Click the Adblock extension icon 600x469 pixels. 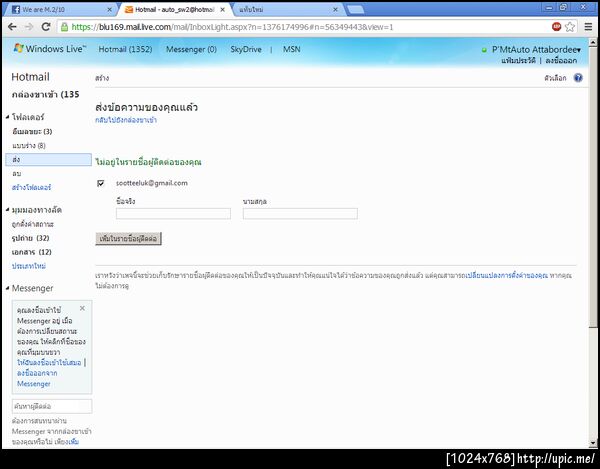point(556,26)
